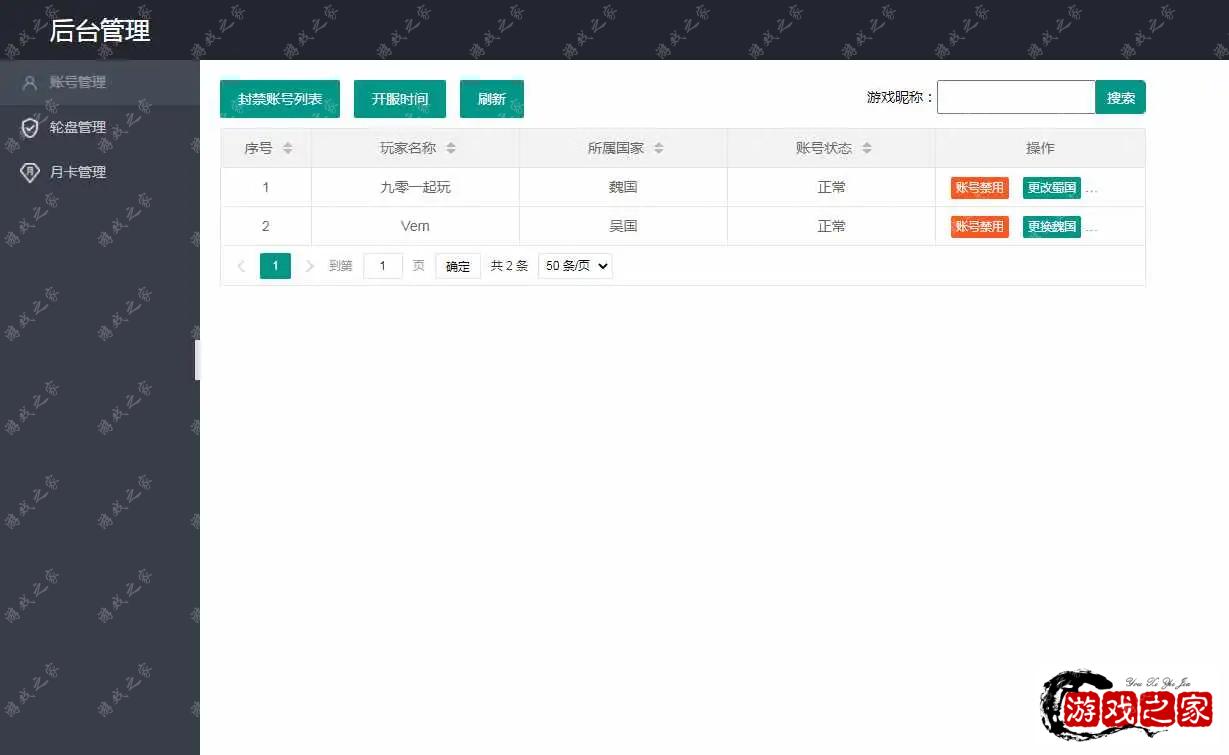This screenshot has width=1229, height=755.
Task: Click the diamond icon beside 月卡管理
Action: tap(30, 172)
